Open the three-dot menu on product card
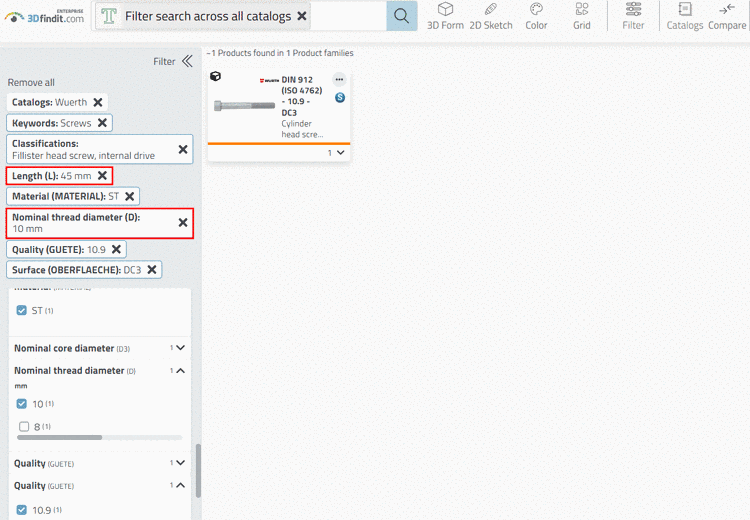750x520 pixels. click(x=339, y=79)
